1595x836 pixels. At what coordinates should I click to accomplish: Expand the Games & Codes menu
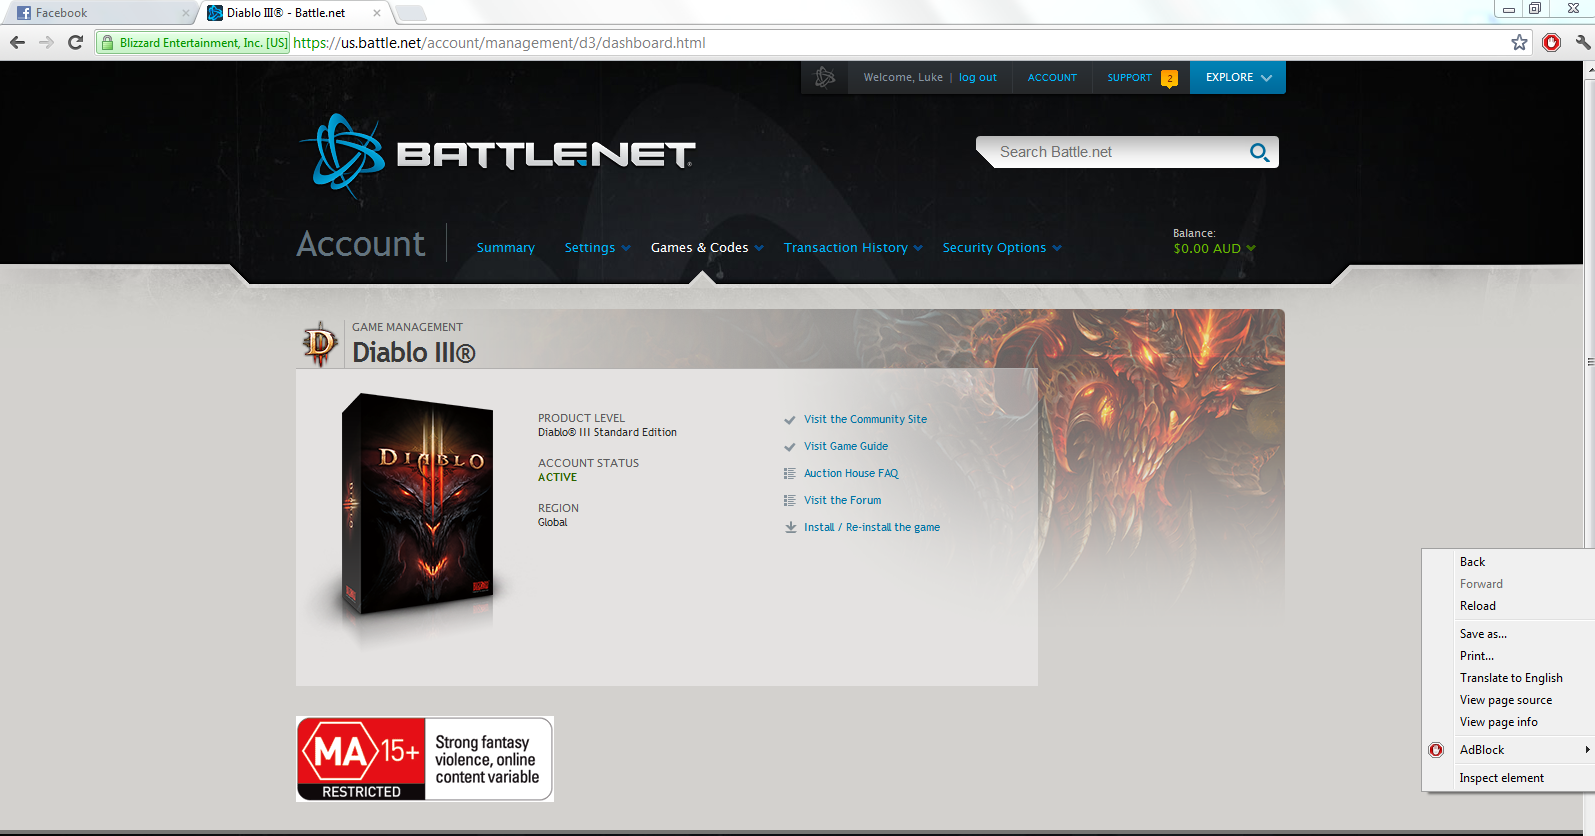pos(707,248)
